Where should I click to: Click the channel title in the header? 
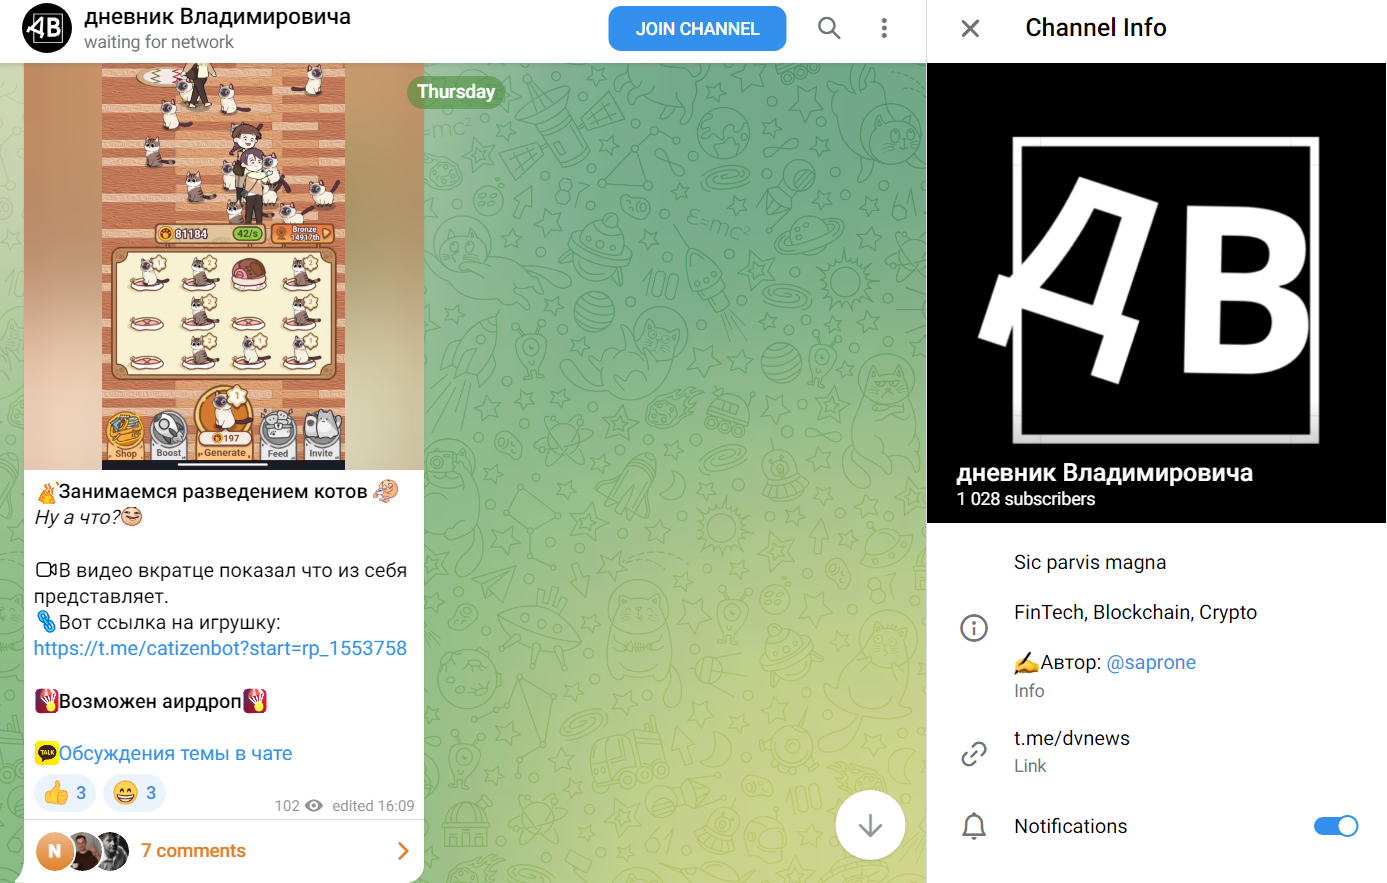click(x=217, y=17)
